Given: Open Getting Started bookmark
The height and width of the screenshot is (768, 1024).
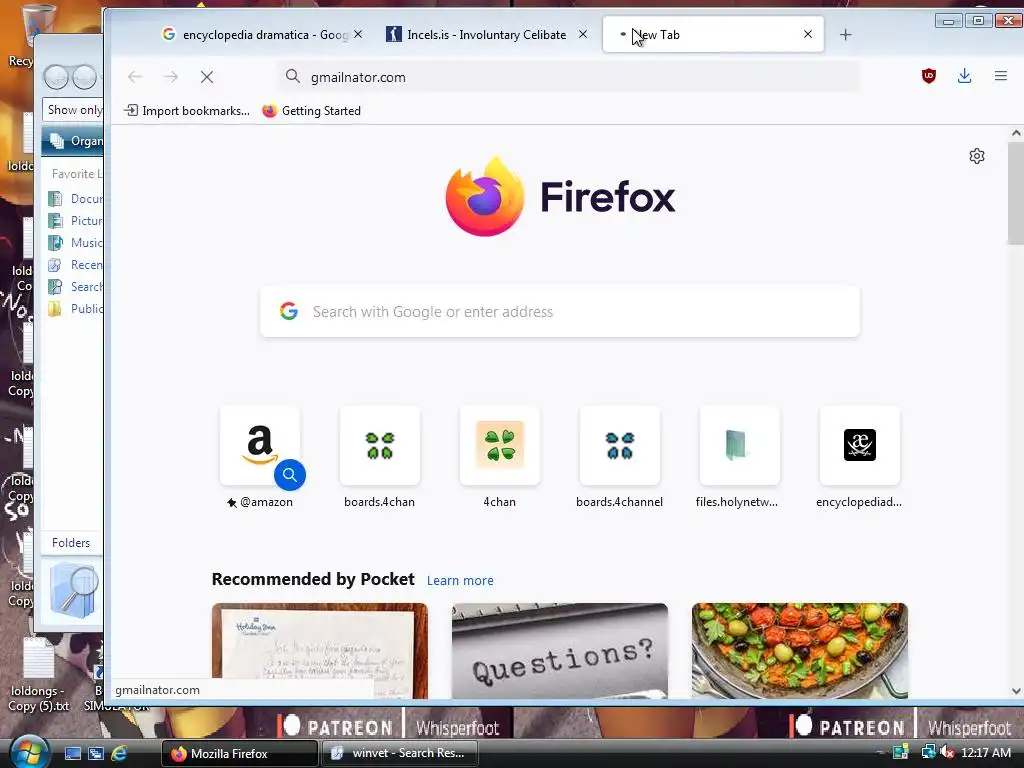Looking at the screenshot, I should (x=312, y=110).
